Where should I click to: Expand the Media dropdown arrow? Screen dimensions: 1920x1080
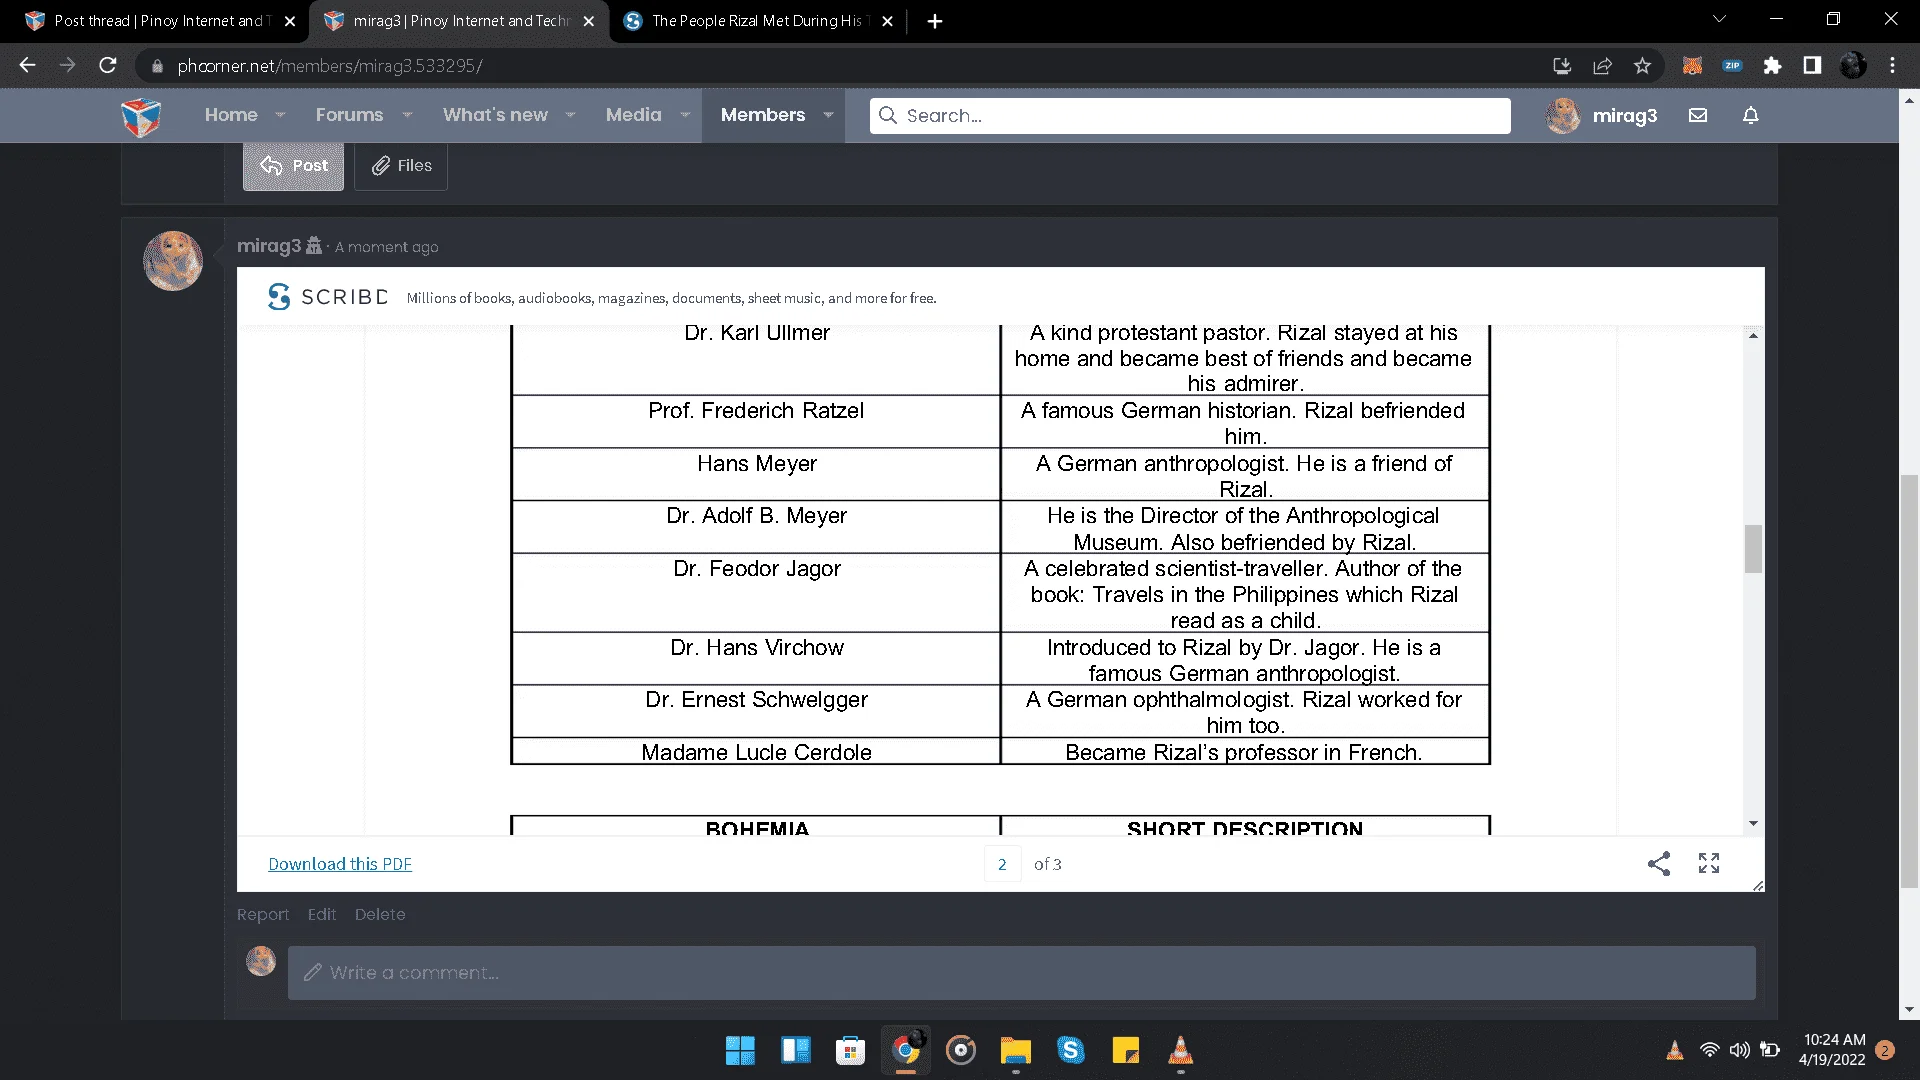pos(685,115)
